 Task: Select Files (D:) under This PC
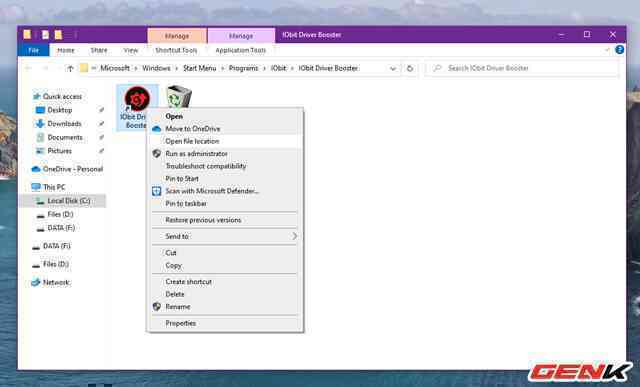(x=60, y=214)
